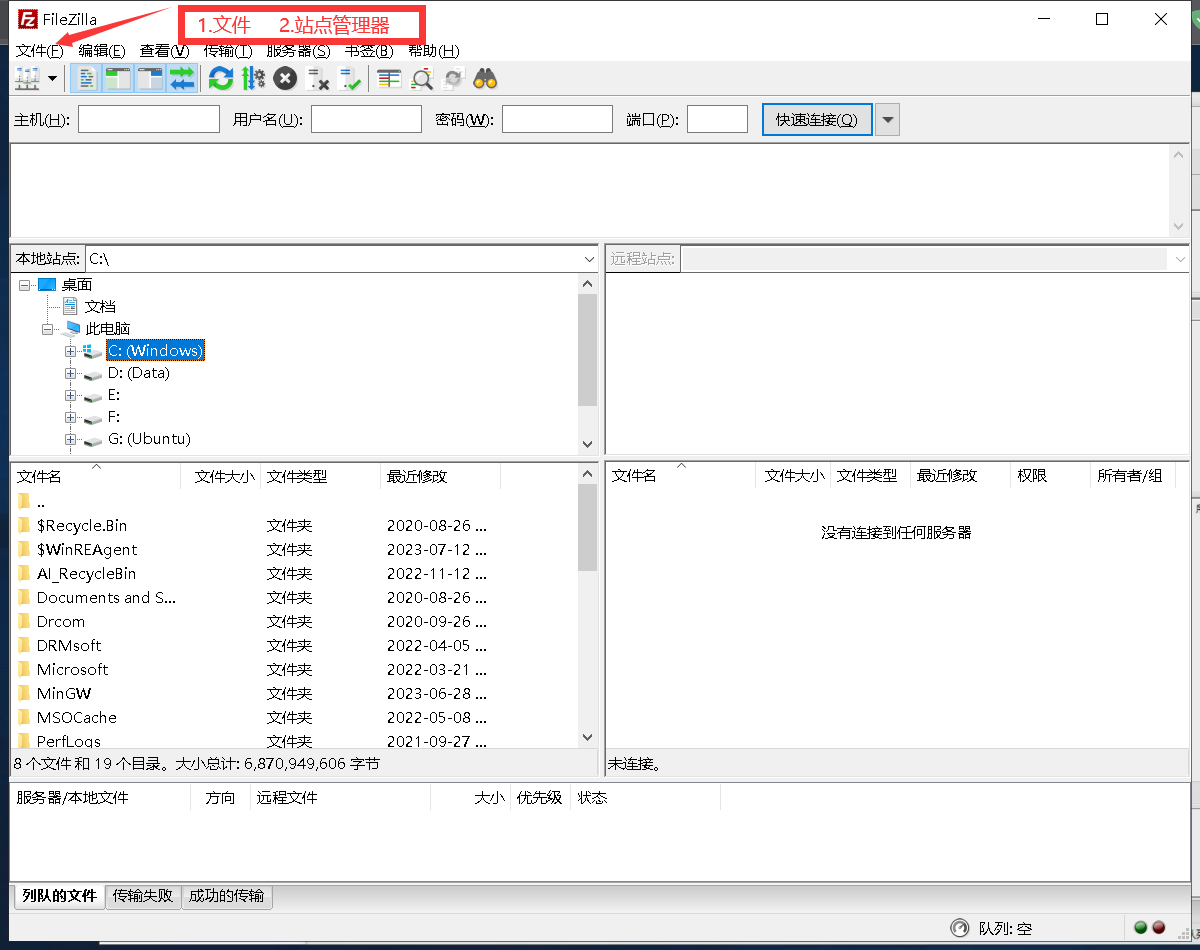
Task: Toggle the message log display
Action: click(87, 78)
